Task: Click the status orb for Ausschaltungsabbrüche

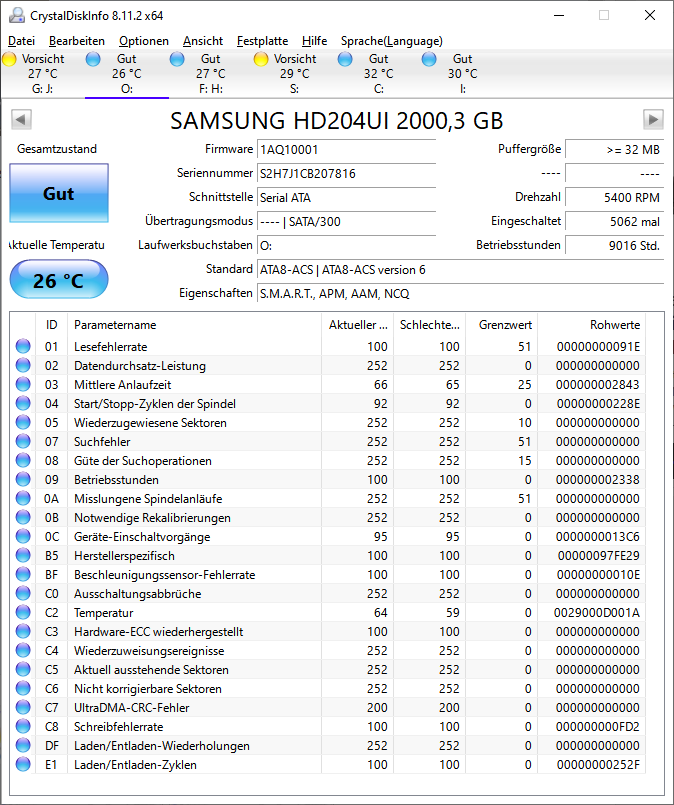Action: pyautogui.click(x=23, y=593)
